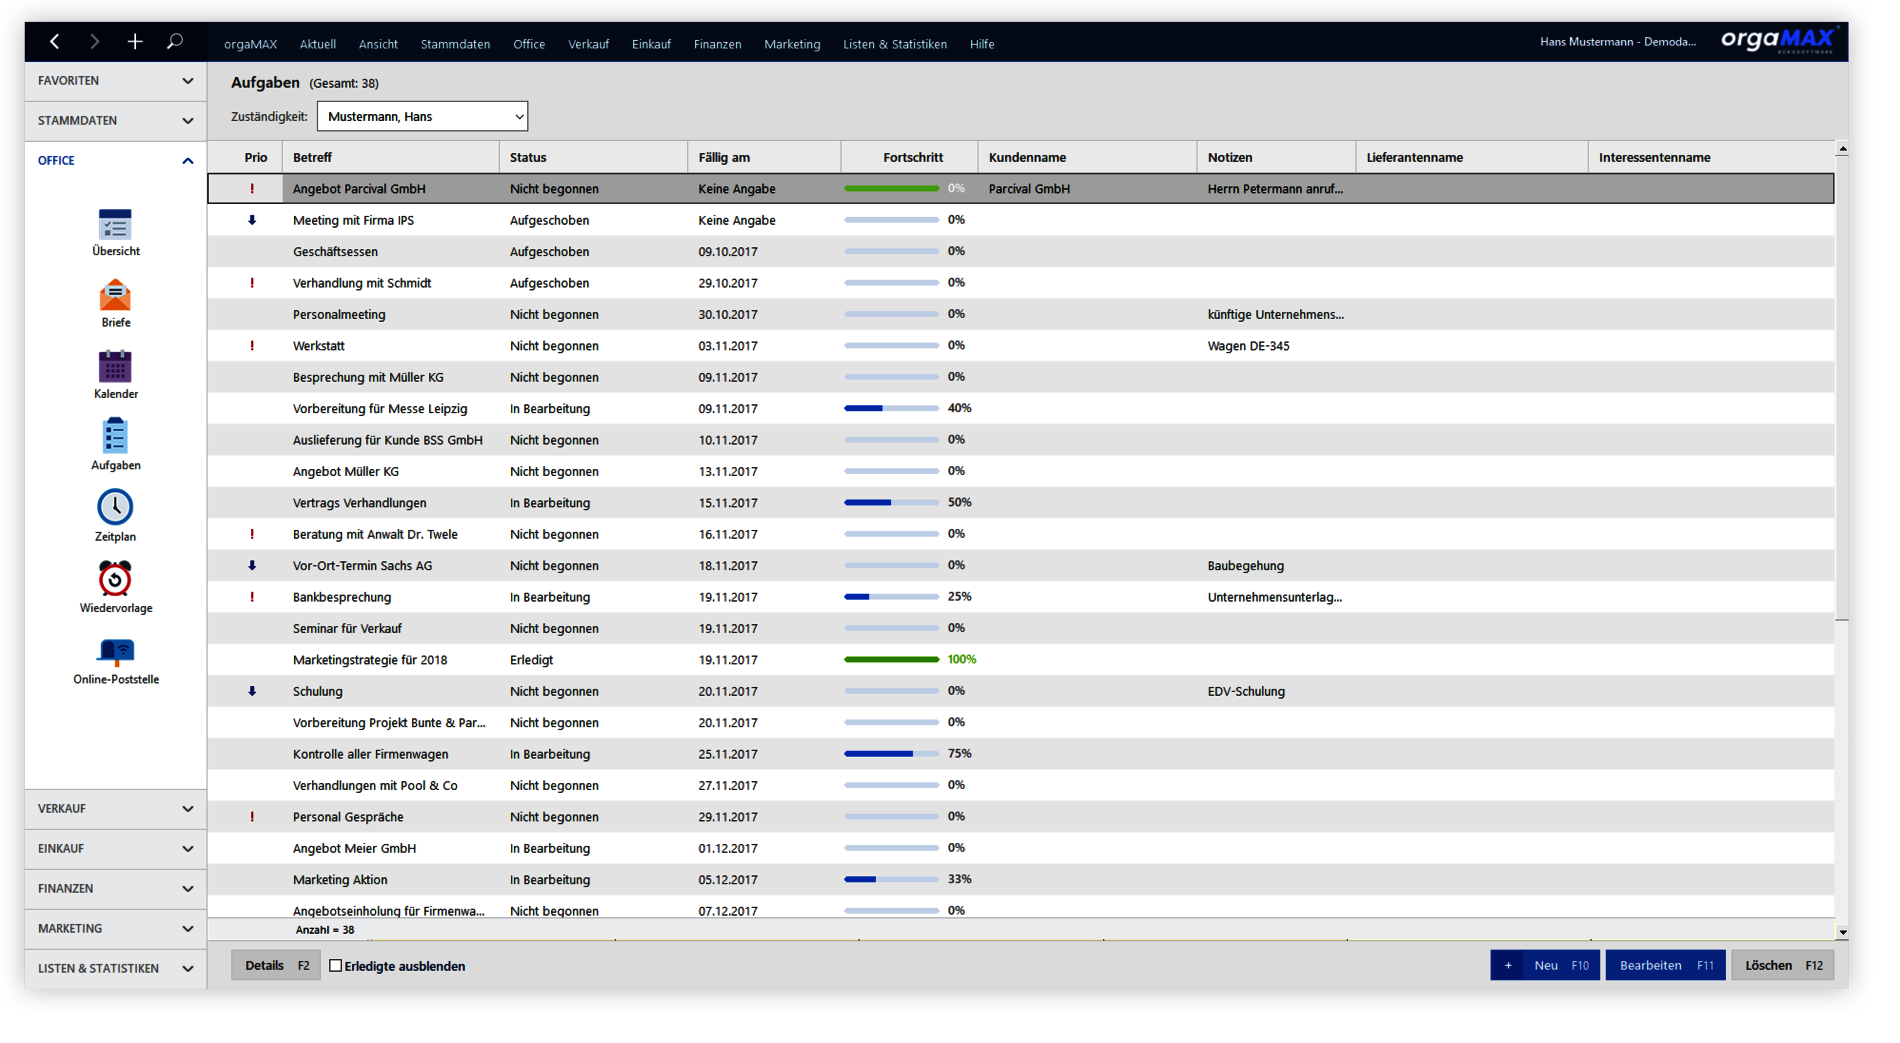Click the Details F2 button

pyautogui.click(x=276, y=966)
